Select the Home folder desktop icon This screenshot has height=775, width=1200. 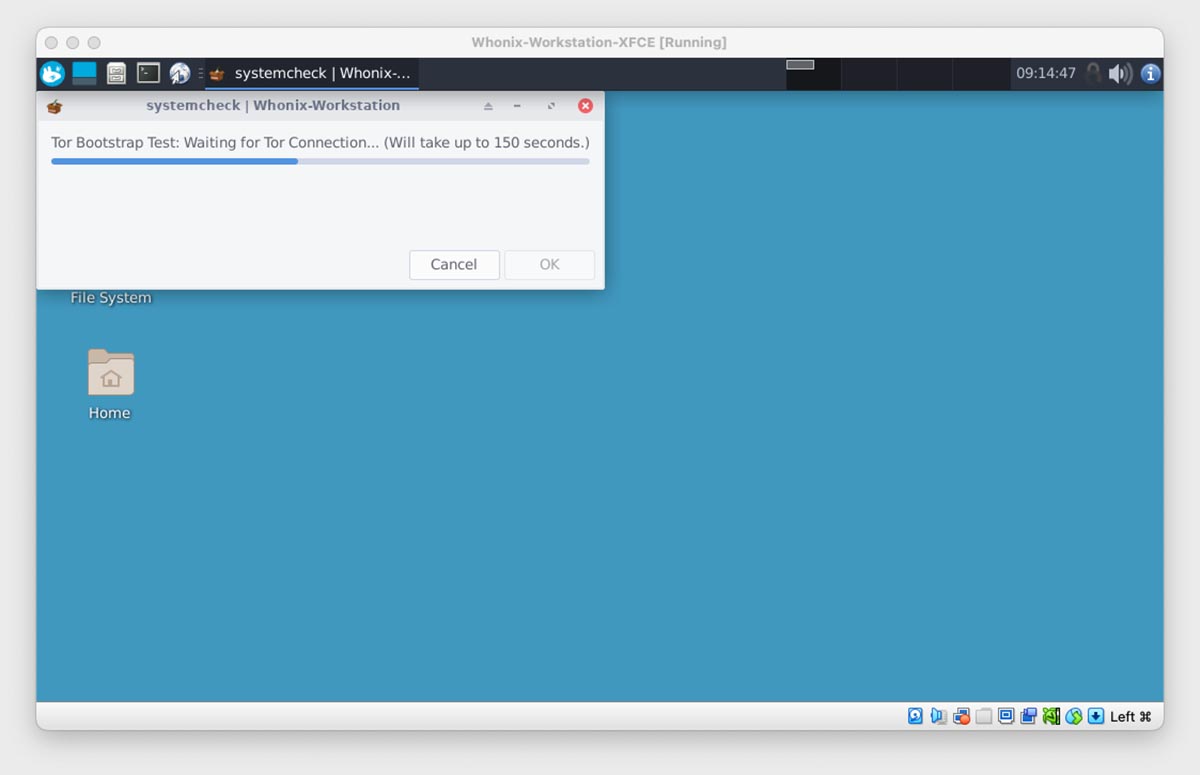110,372
